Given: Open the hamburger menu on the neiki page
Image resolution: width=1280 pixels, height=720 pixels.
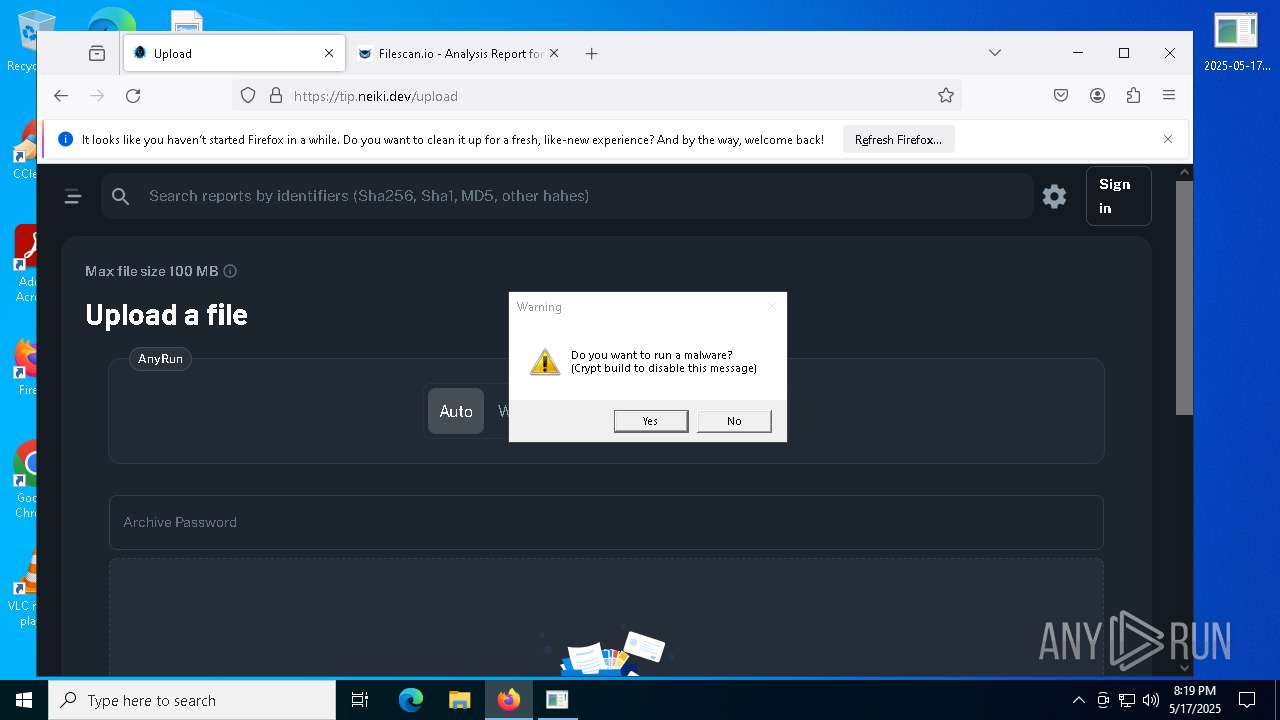Looking at the screenshot, I should [73, 197].
